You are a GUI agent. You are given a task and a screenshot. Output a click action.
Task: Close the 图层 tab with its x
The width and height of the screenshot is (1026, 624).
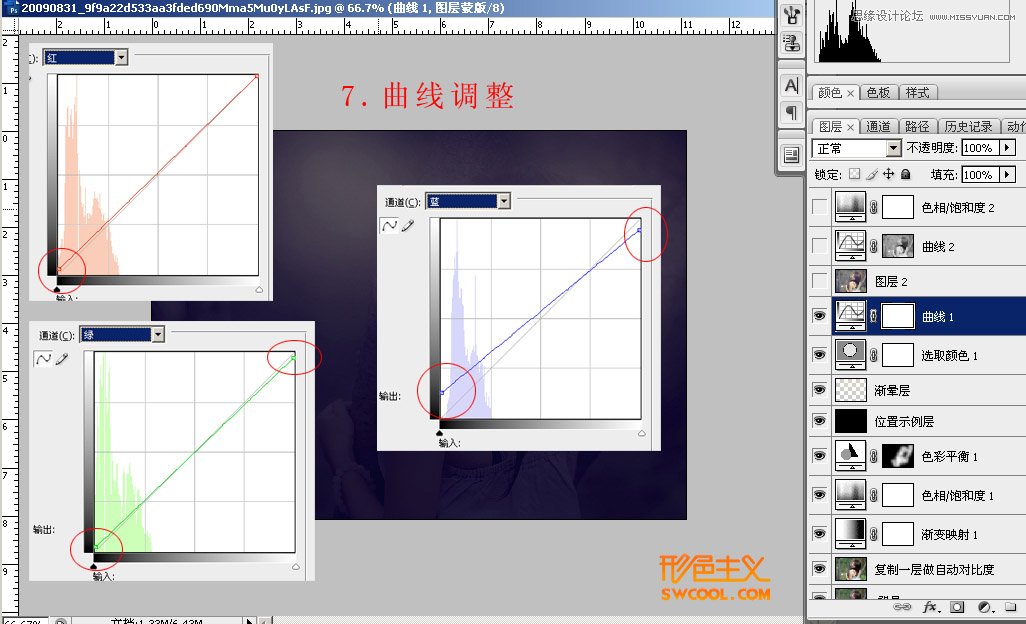click(850, 127)
